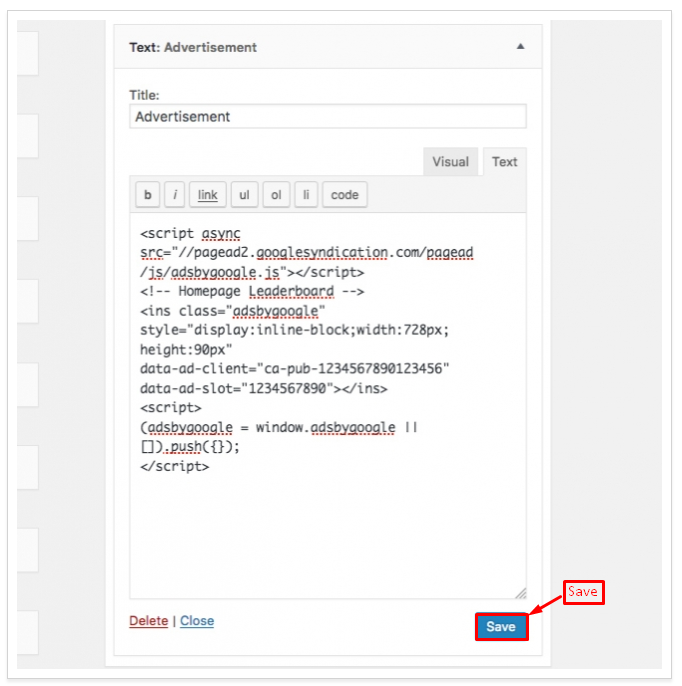This screenshot has height=686, width=682.
Task: Insert a link using link button
Action: [207, 195]
